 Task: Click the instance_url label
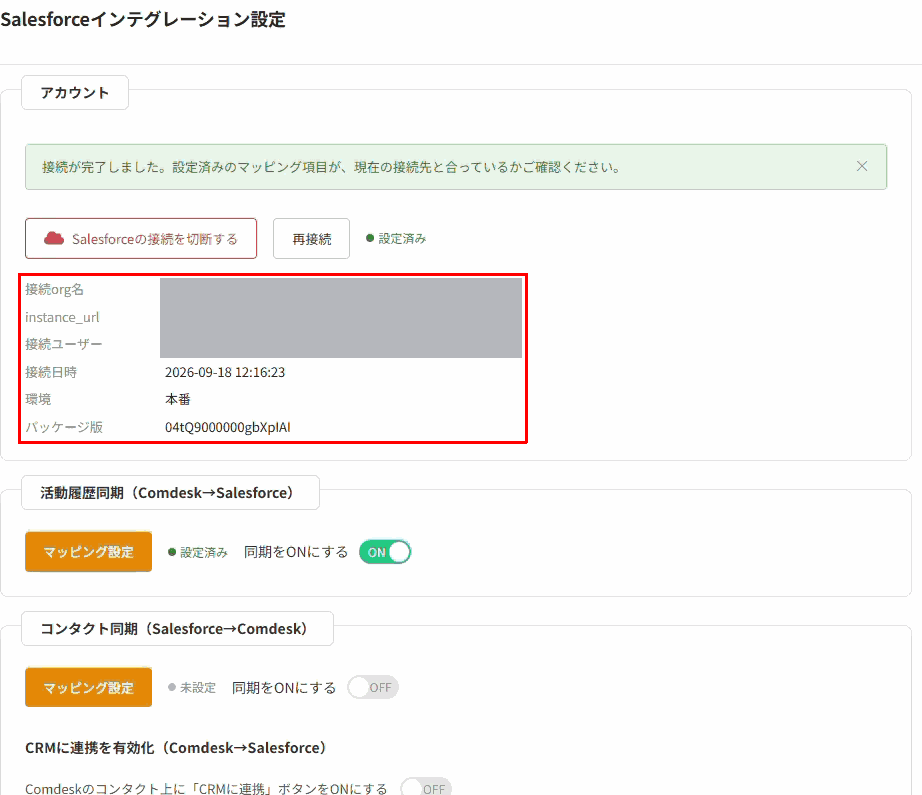(x=62, y=317)
